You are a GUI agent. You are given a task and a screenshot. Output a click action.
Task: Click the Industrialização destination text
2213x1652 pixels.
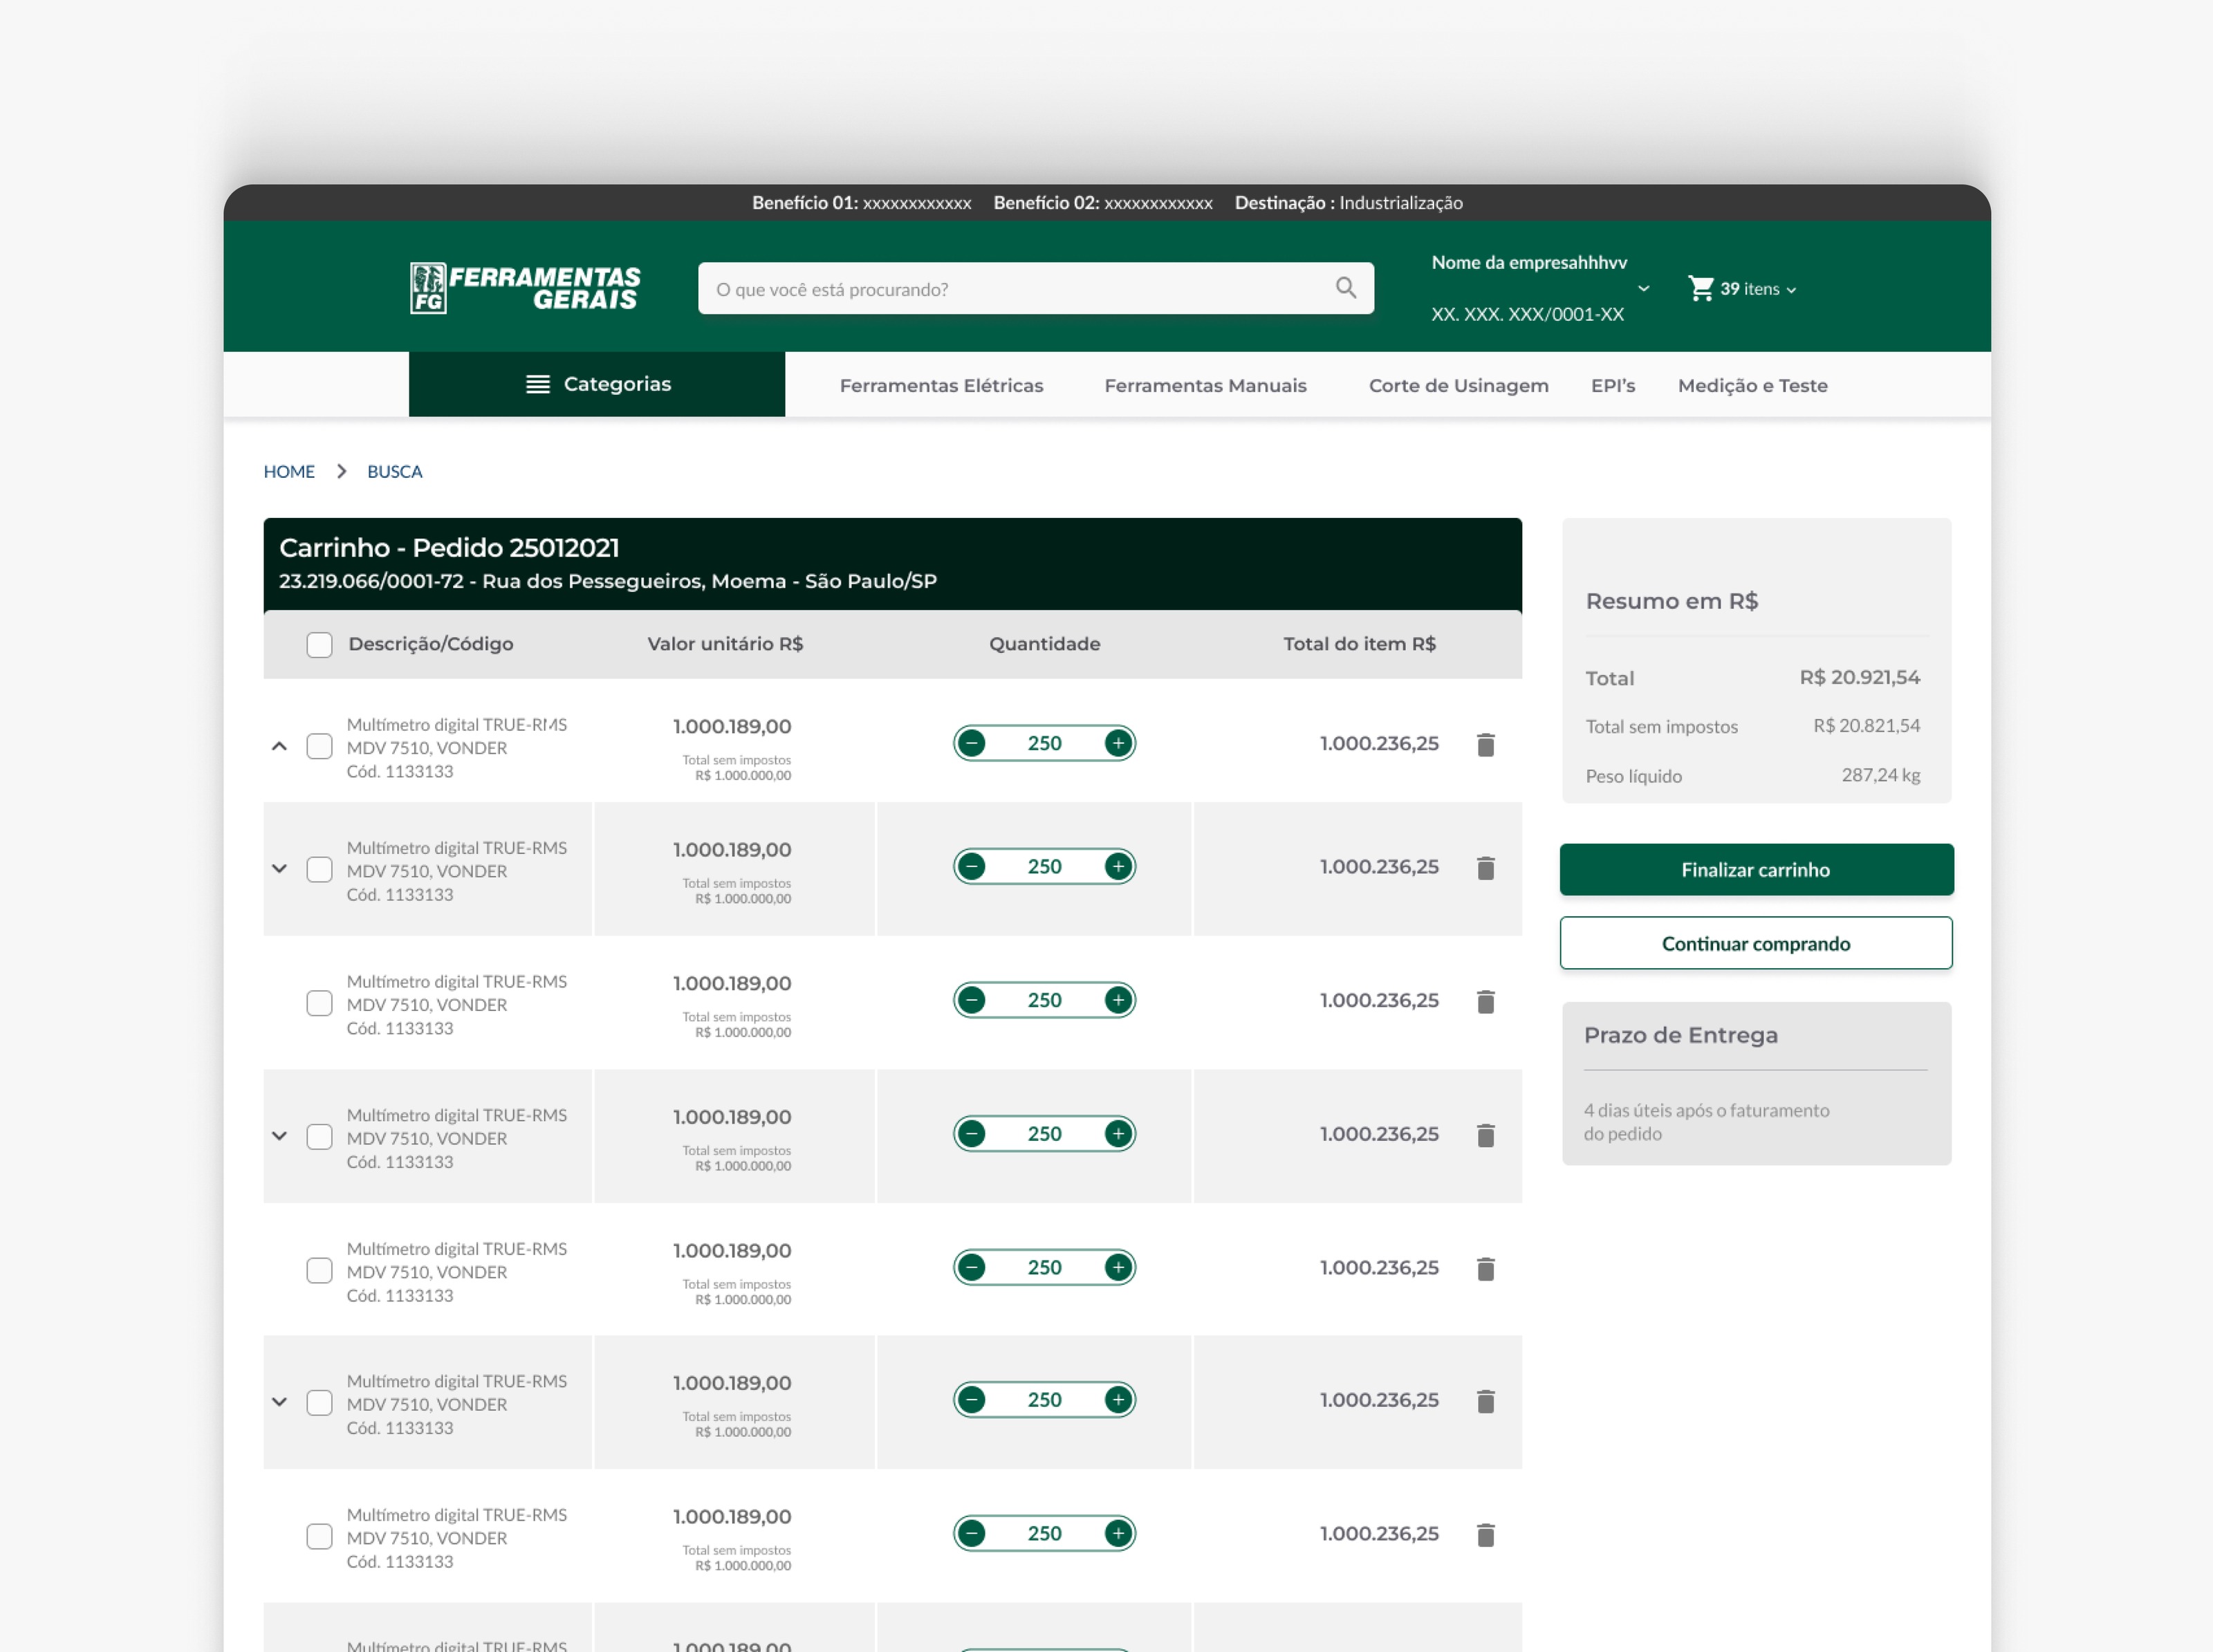1401,202
